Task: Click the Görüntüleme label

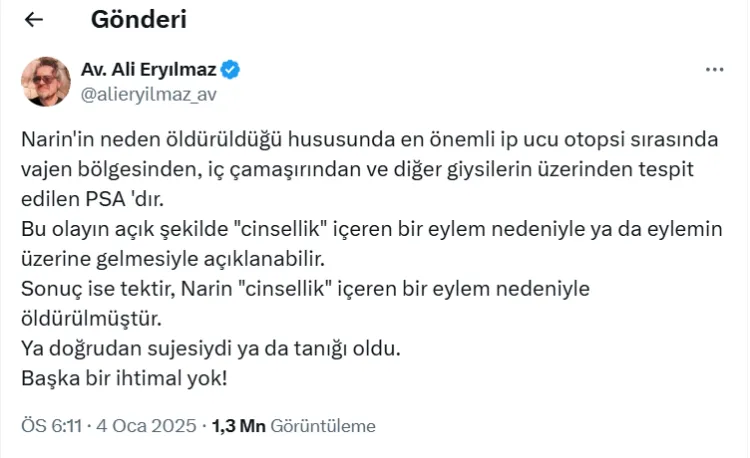Action: click(323, 426)
